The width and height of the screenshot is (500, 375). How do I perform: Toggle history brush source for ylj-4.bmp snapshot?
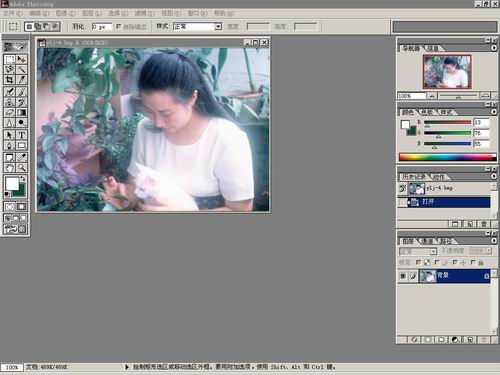click(402, 188)
